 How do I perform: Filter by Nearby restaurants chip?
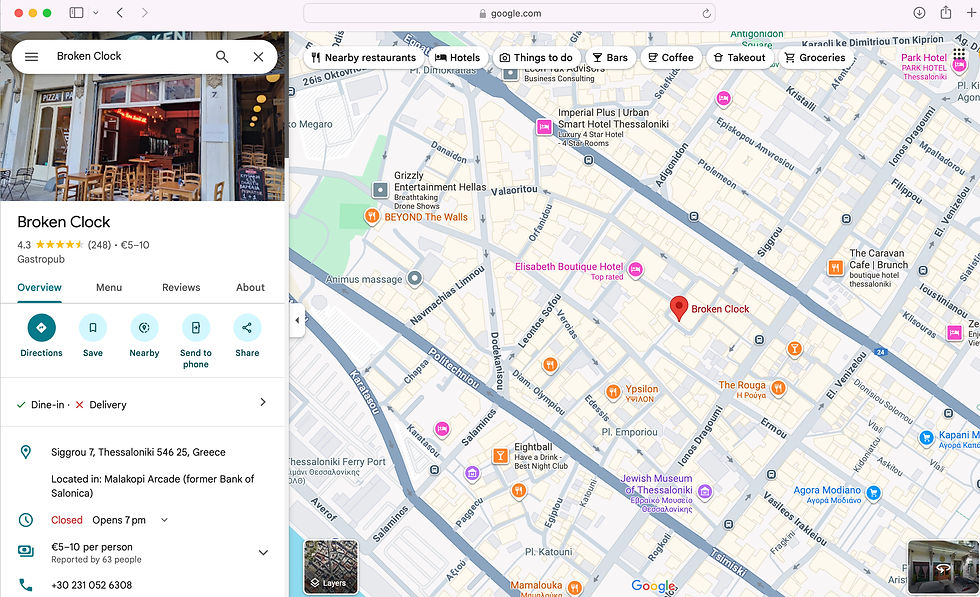tap(364, 58)
